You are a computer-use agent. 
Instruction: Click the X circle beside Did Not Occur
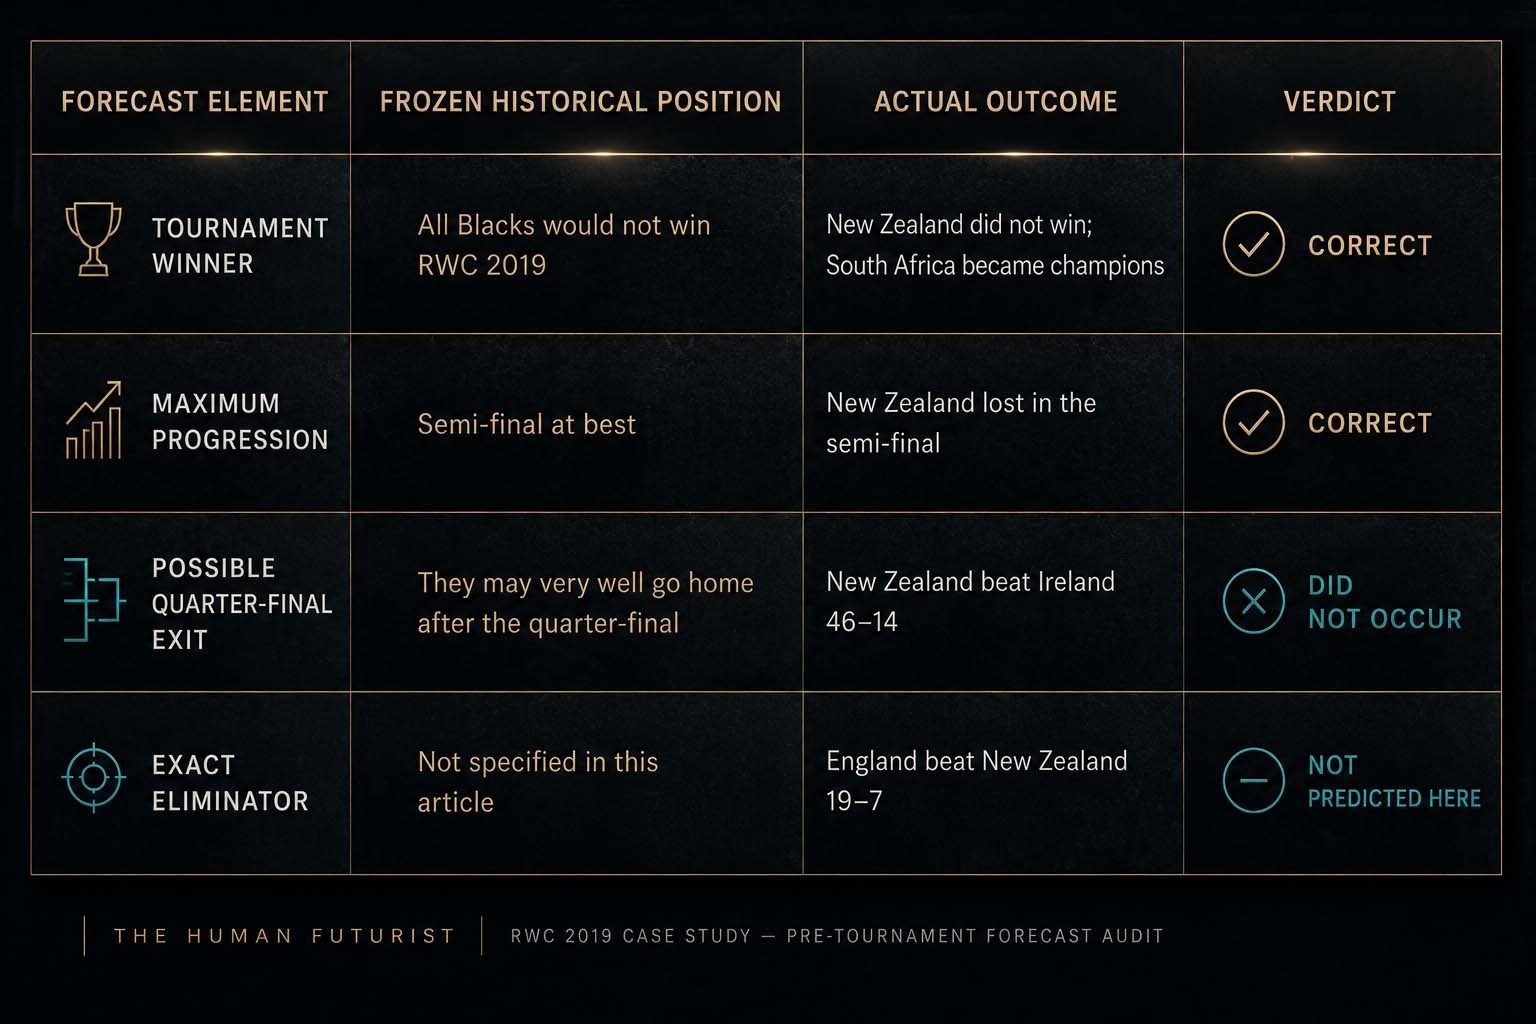pos(1253,601)
